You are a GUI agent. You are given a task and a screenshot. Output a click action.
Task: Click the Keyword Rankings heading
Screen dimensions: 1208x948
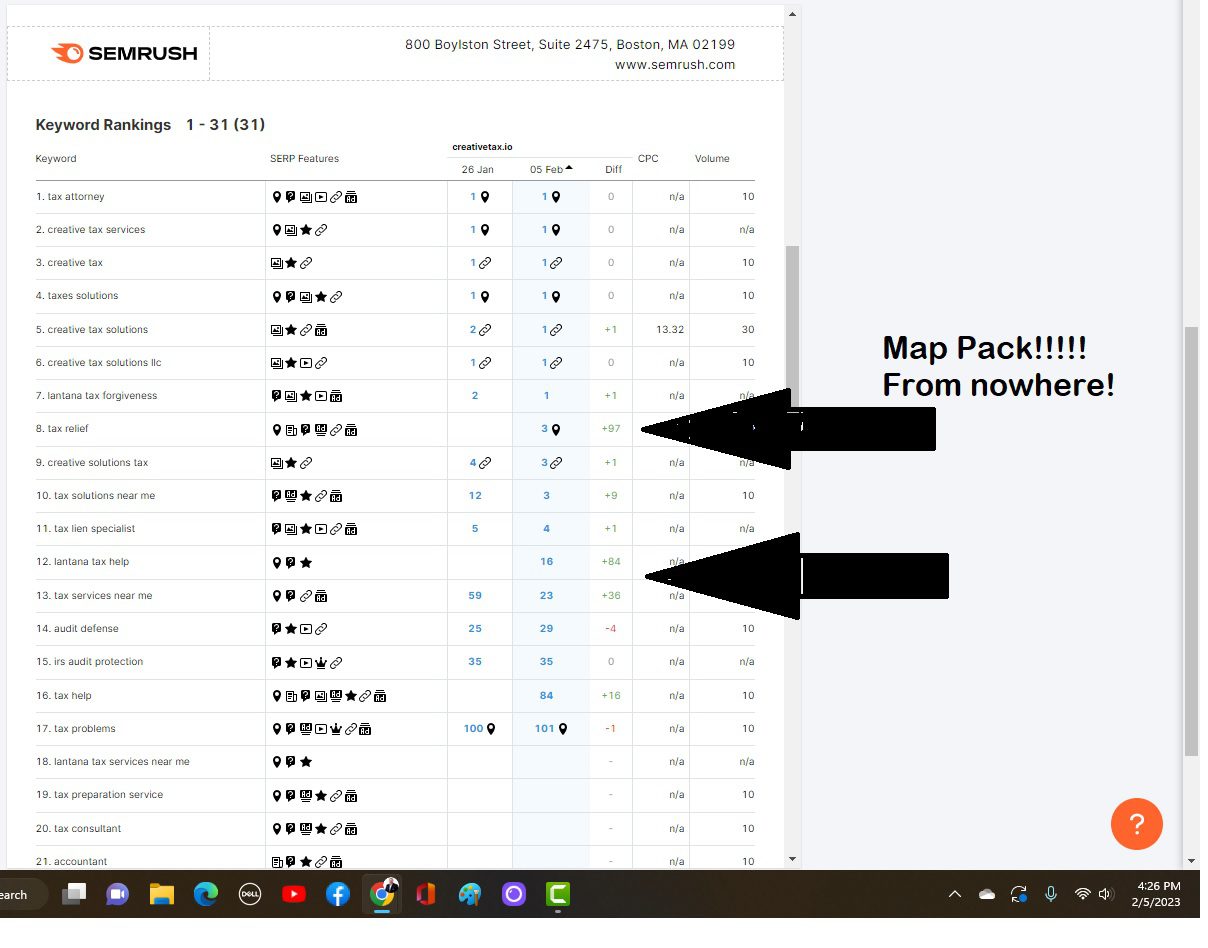click(x=103, y=125)
